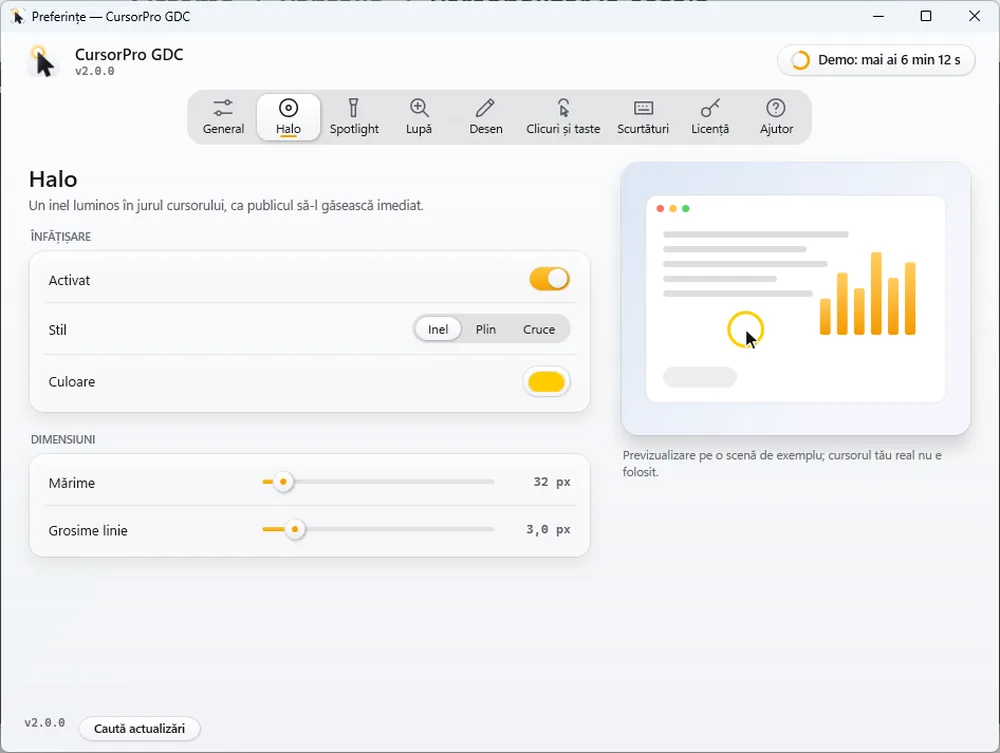Open the yellow Culoare color swatch
The width and height of the screenshot is (1000, 753).
[546, 382]
